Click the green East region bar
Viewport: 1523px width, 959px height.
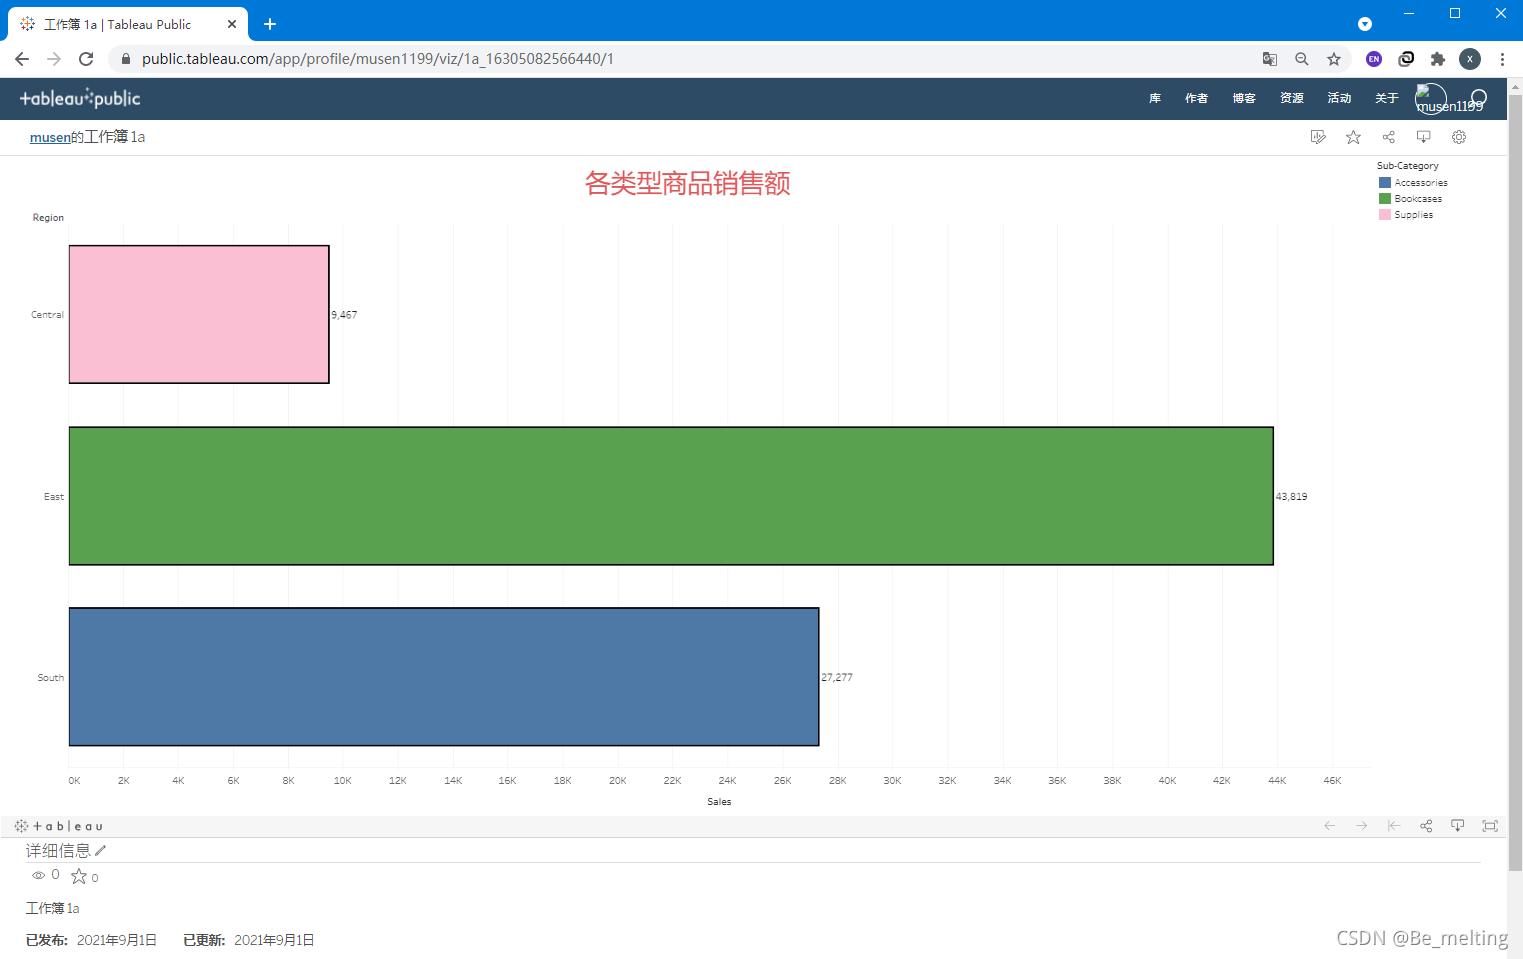tap(671, 496)
